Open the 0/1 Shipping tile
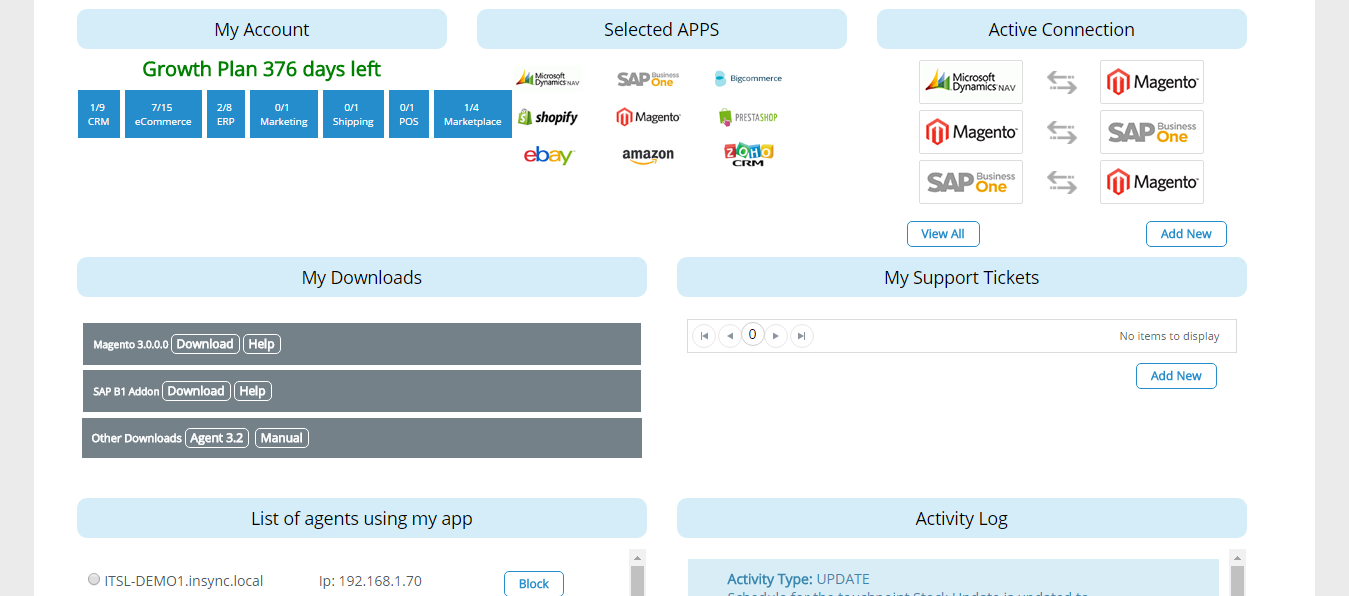 (x=353, y=114)
